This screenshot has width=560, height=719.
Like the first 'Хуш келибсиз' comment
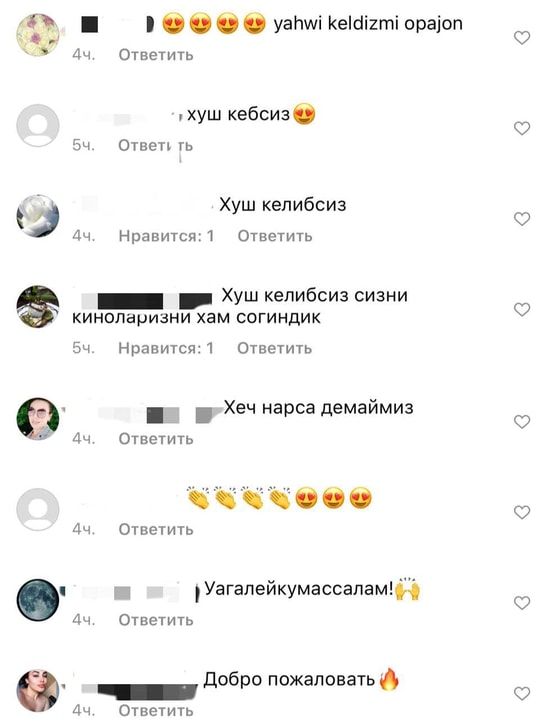coord(521,219)
